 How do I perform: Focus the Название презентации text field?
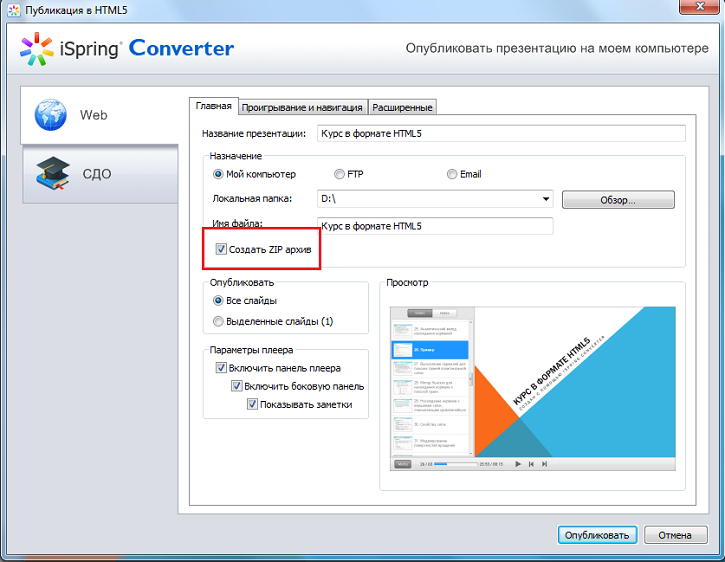[x=501, y=133]
